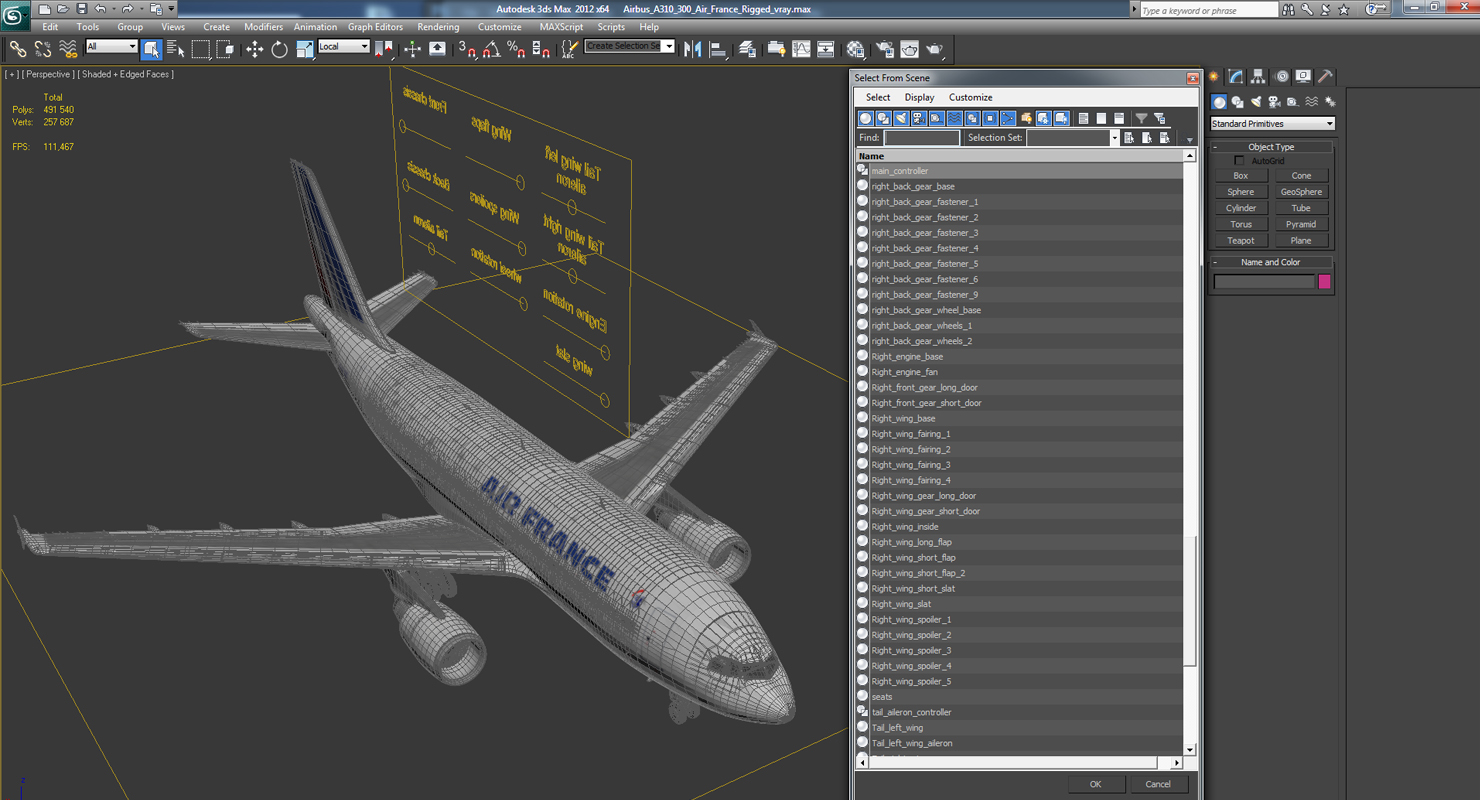
Task: Toggle the Angle Snap tool
Action: (492, 48)
